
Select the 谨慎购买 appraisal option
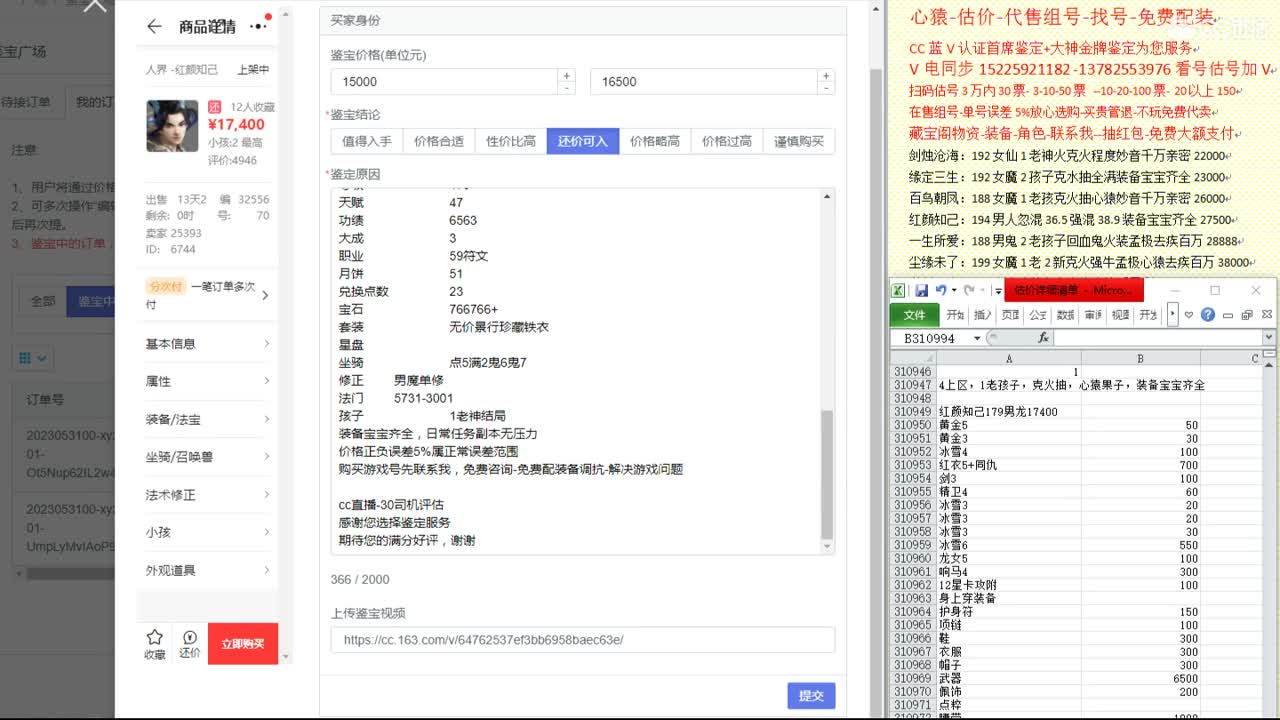[x=801, y=140]
